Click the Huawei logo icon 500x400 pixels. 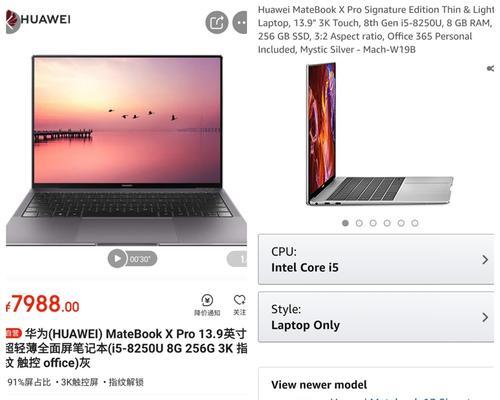tap(13, 21)
